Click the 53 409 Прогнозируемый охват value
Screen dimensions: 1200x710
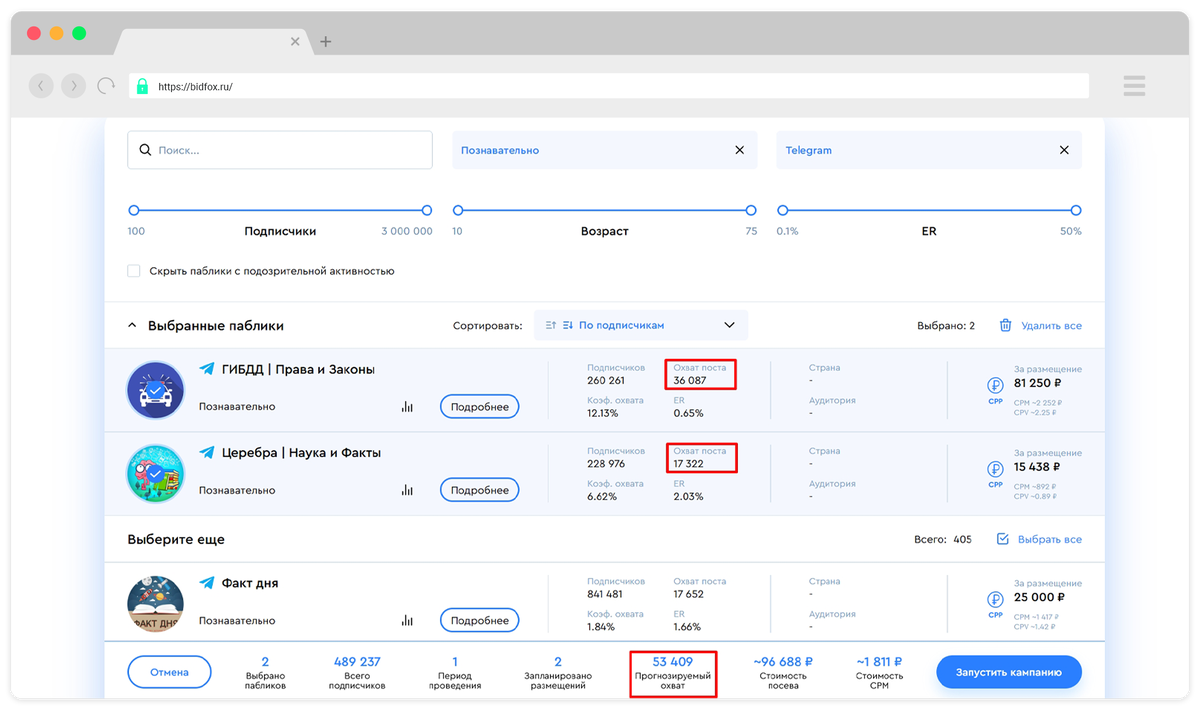[673, 661]
